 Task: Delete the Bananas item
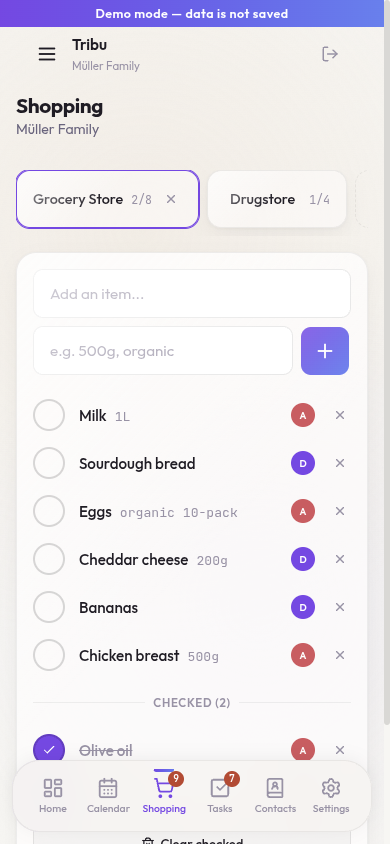coord(340,607)
